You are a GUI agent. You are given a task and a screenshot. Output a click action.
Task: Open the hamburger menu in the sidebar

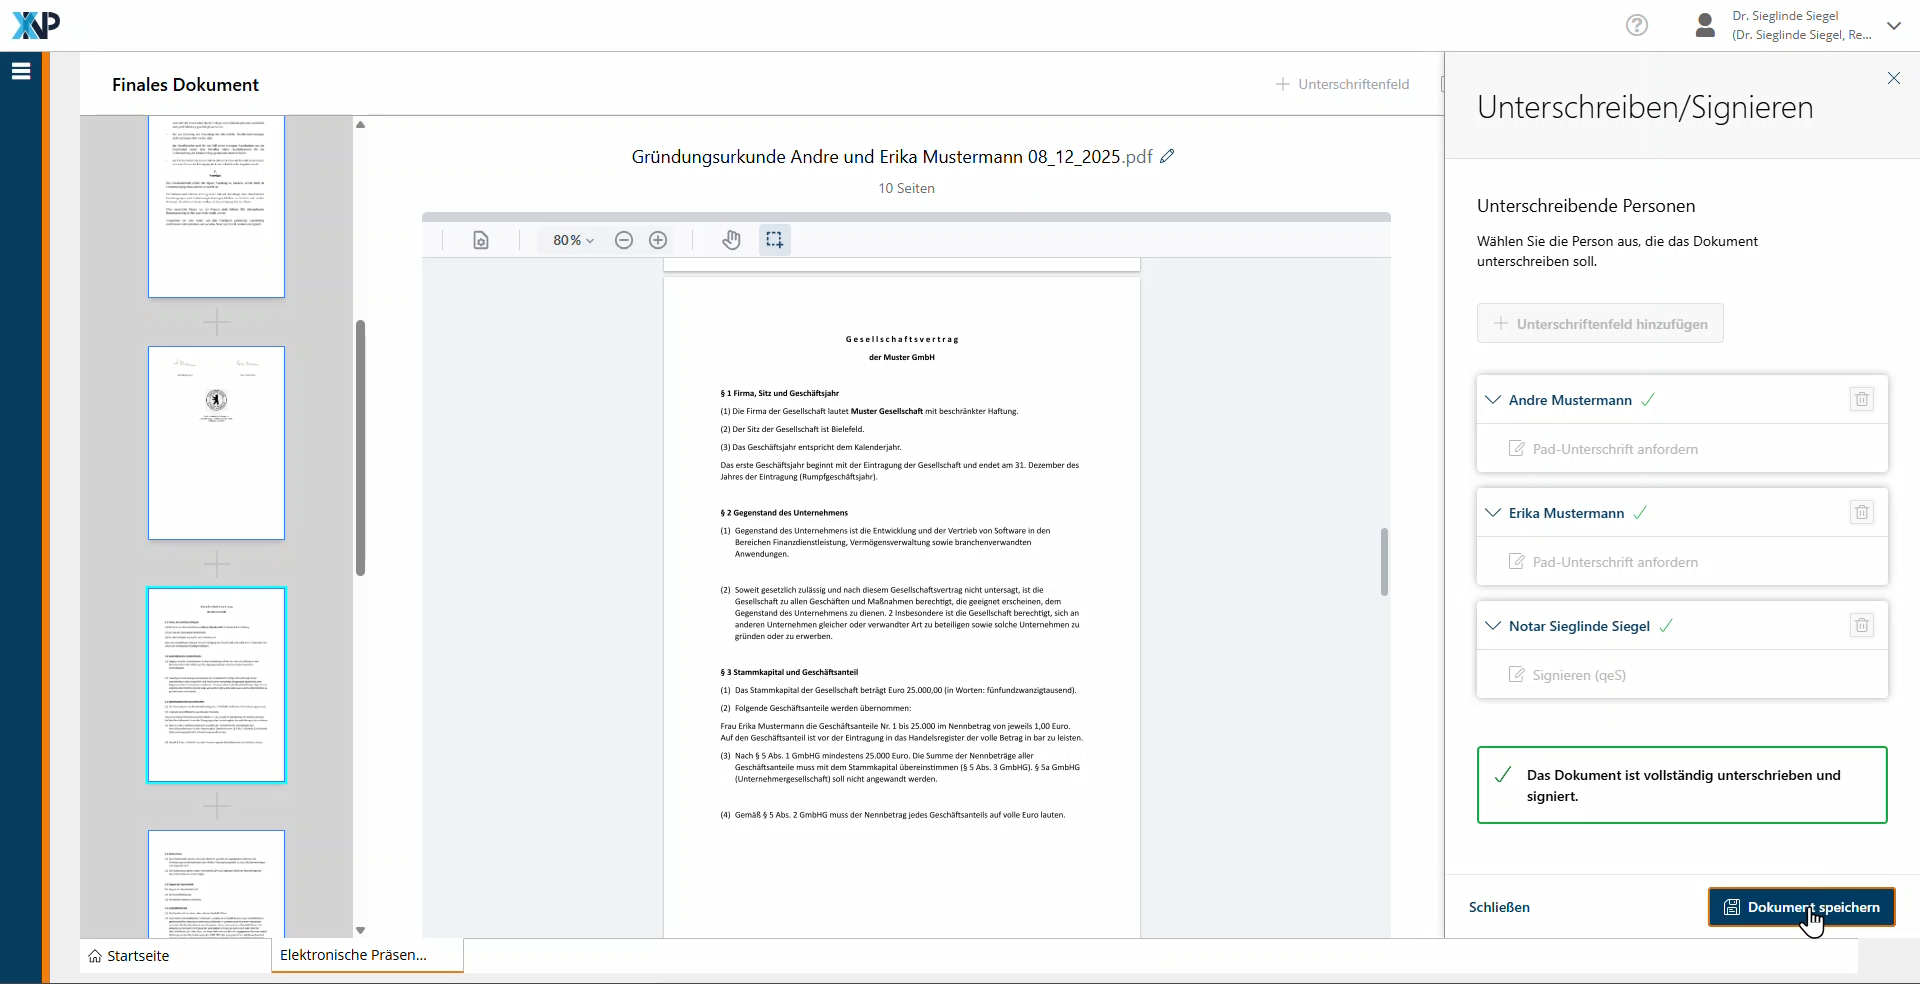21,71
